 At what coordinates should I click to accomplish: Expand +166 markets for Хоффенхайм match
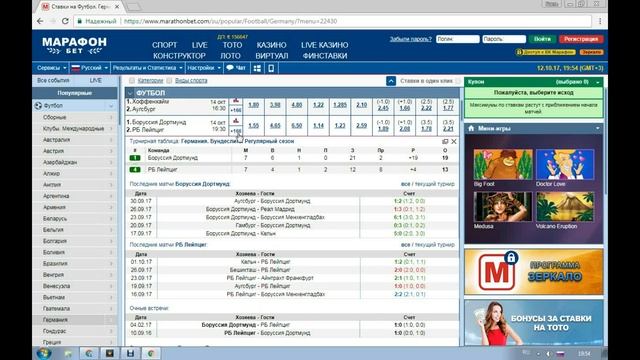[236, 110]
